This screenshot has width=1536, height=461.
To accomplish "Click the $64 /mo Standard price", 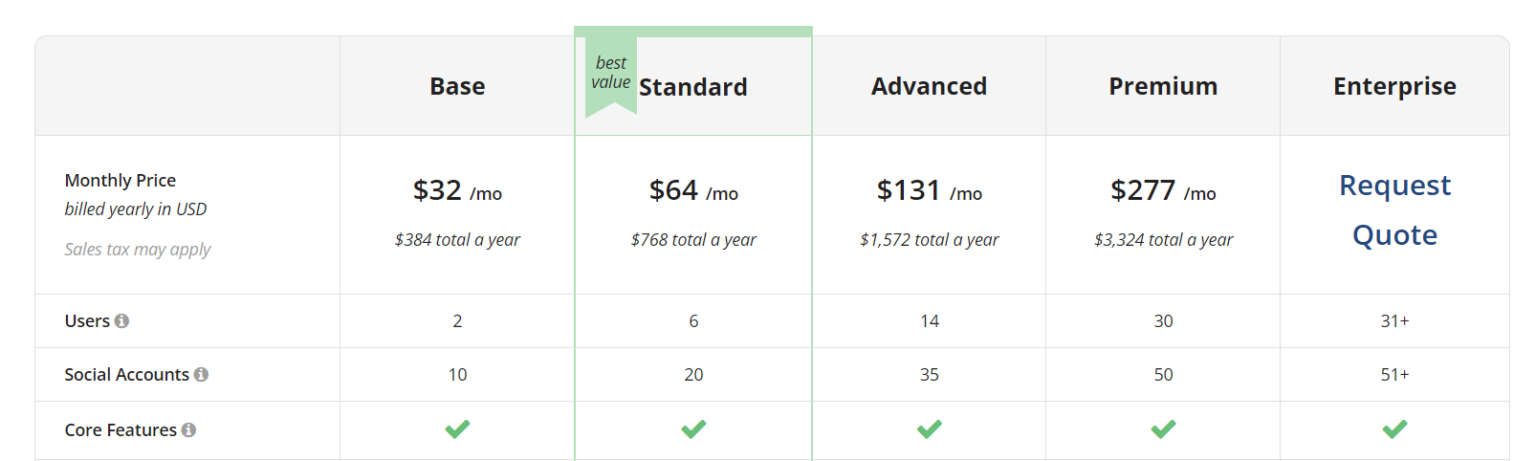I will point(693,190).
